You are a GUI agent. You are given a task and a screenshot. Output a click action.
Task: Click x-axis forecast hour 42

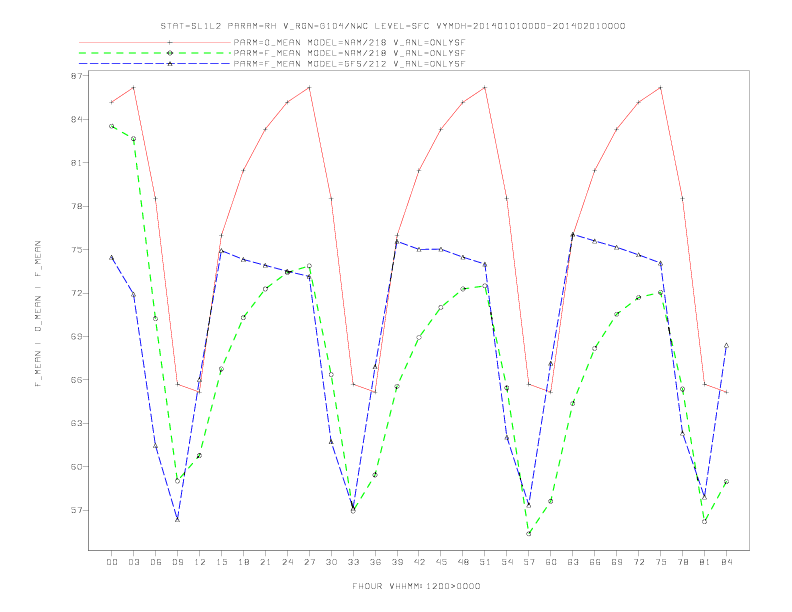[419, 562]
